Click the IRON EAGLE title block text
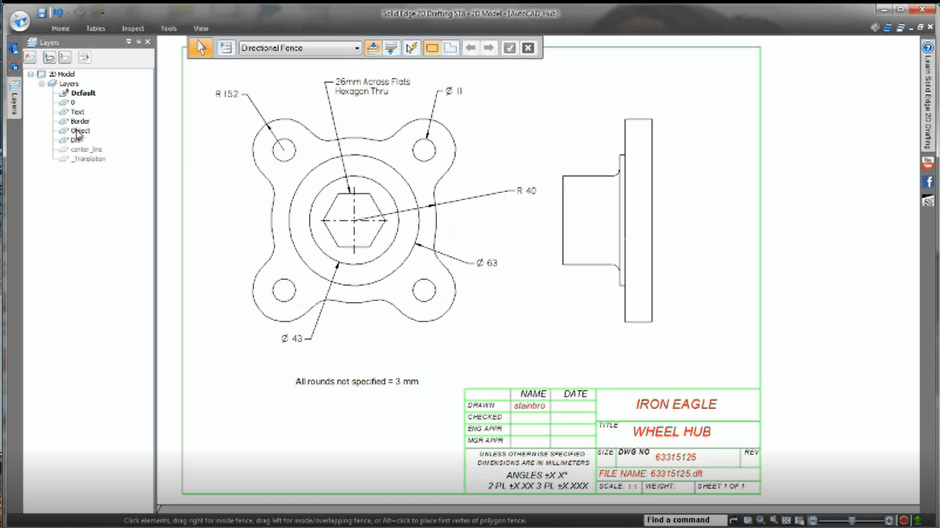The width and height of the screenshot is (940, 528). (x=676, y=405)
